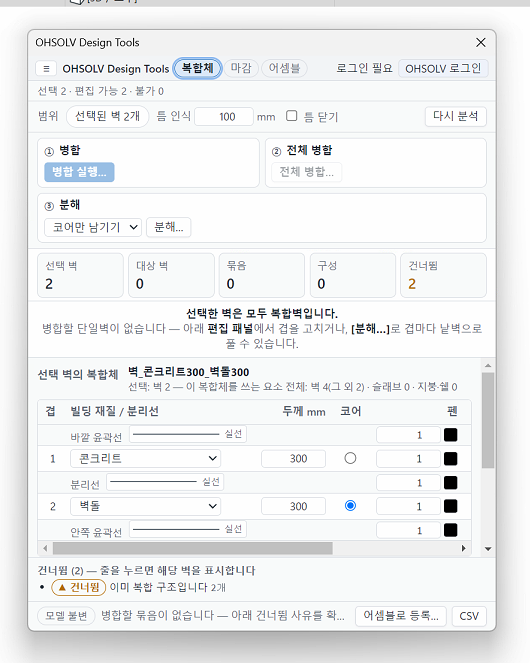The width and height of the screenshot is (530, 663).
Task: Click the 대상 벽 count card
Action: tap(171, 275)
